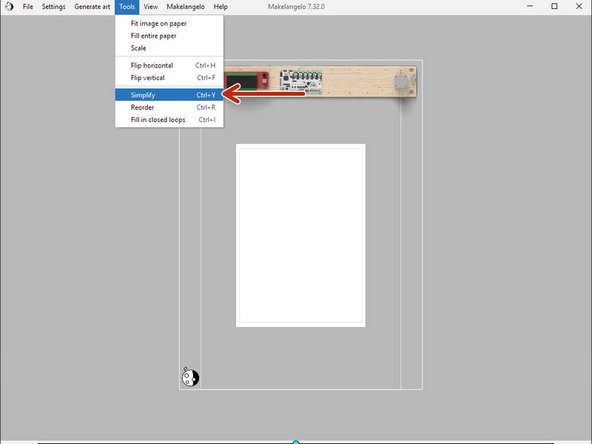Open the Help menu

point(220,7)
